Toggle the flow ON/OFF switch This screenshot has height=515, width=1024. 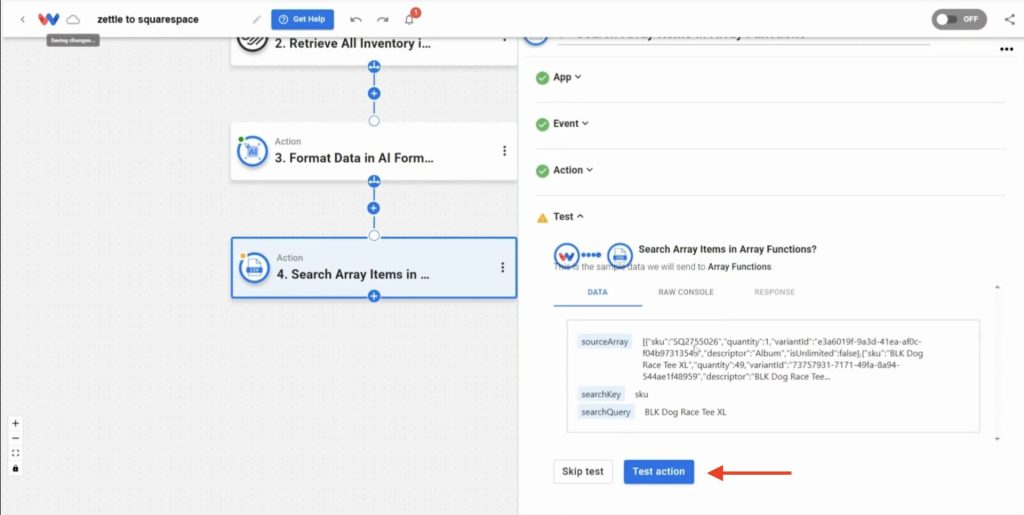coord(959,20)
